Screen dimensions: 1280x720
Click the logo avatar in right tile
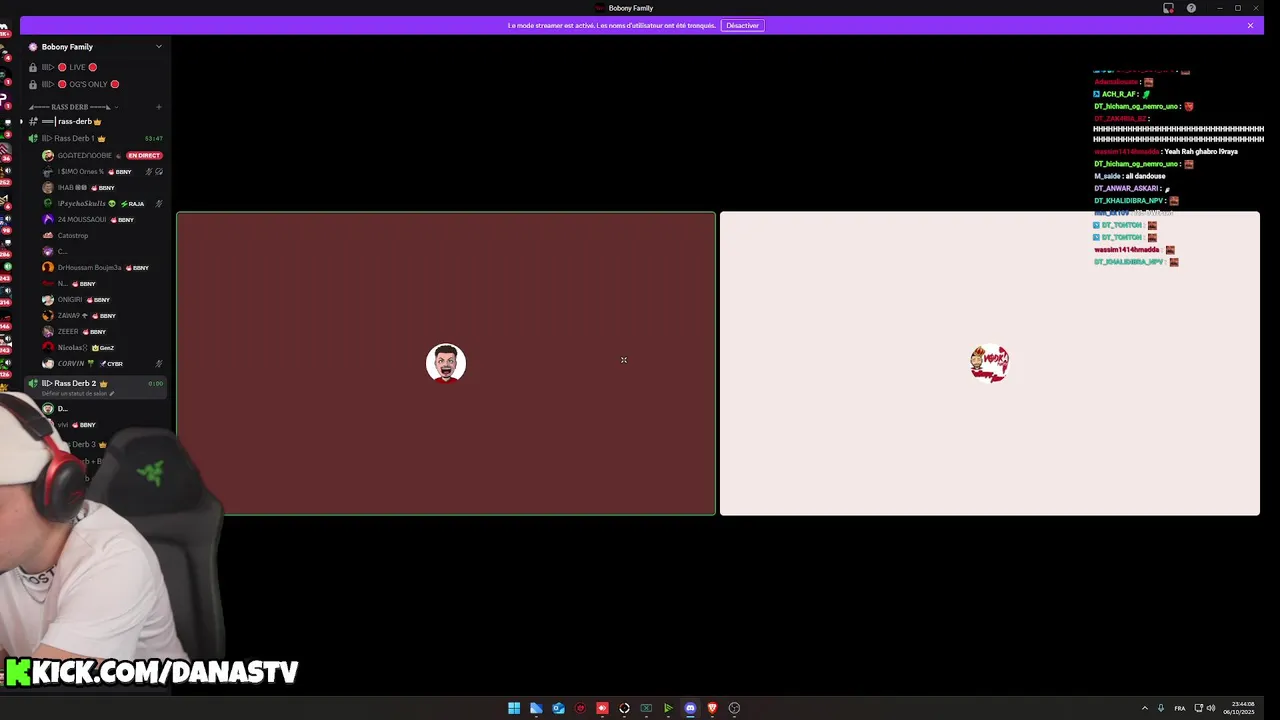(x=990, y=363)
